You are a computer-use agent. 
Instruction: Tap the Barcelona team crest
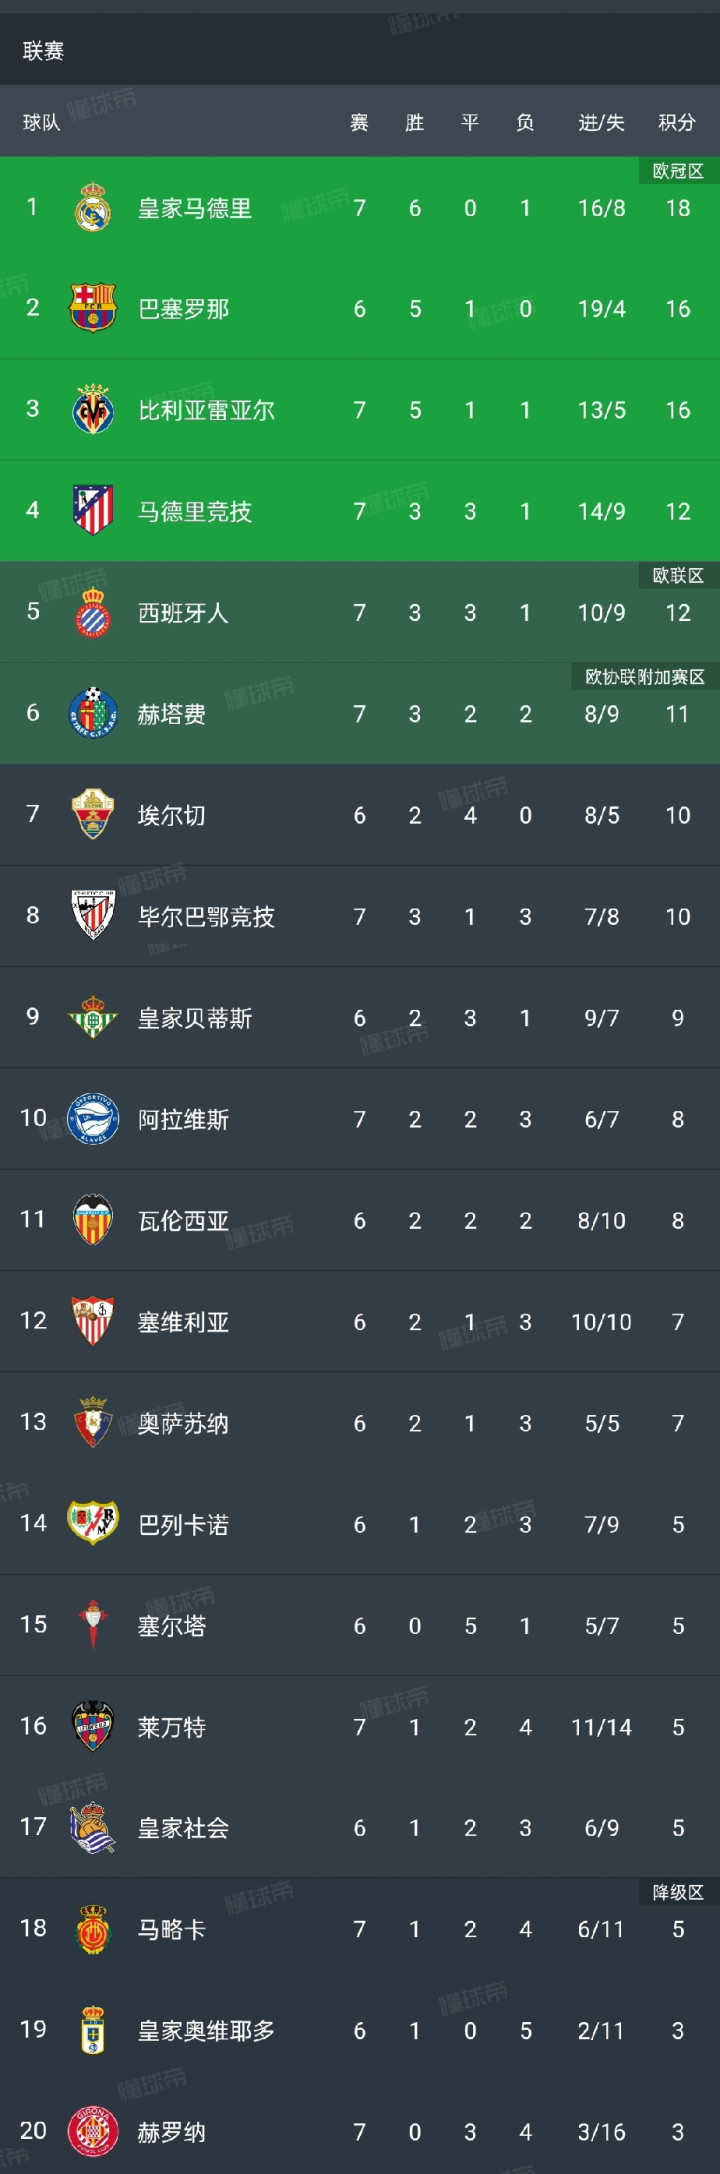[x=93, y=309]
